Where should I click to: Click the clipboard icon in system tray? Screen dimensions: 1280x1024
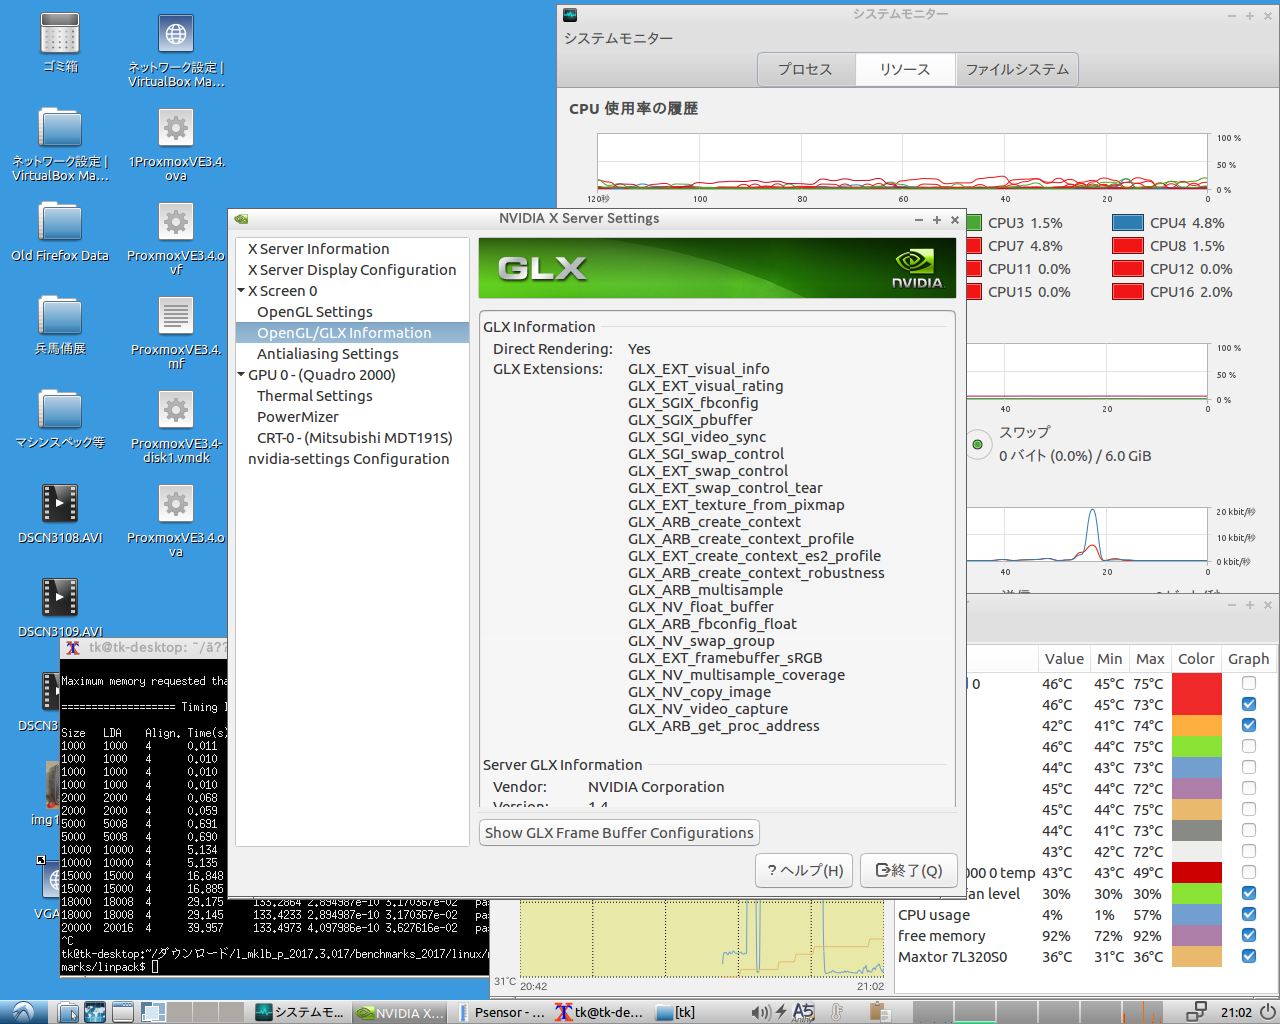click(879, 1012)
